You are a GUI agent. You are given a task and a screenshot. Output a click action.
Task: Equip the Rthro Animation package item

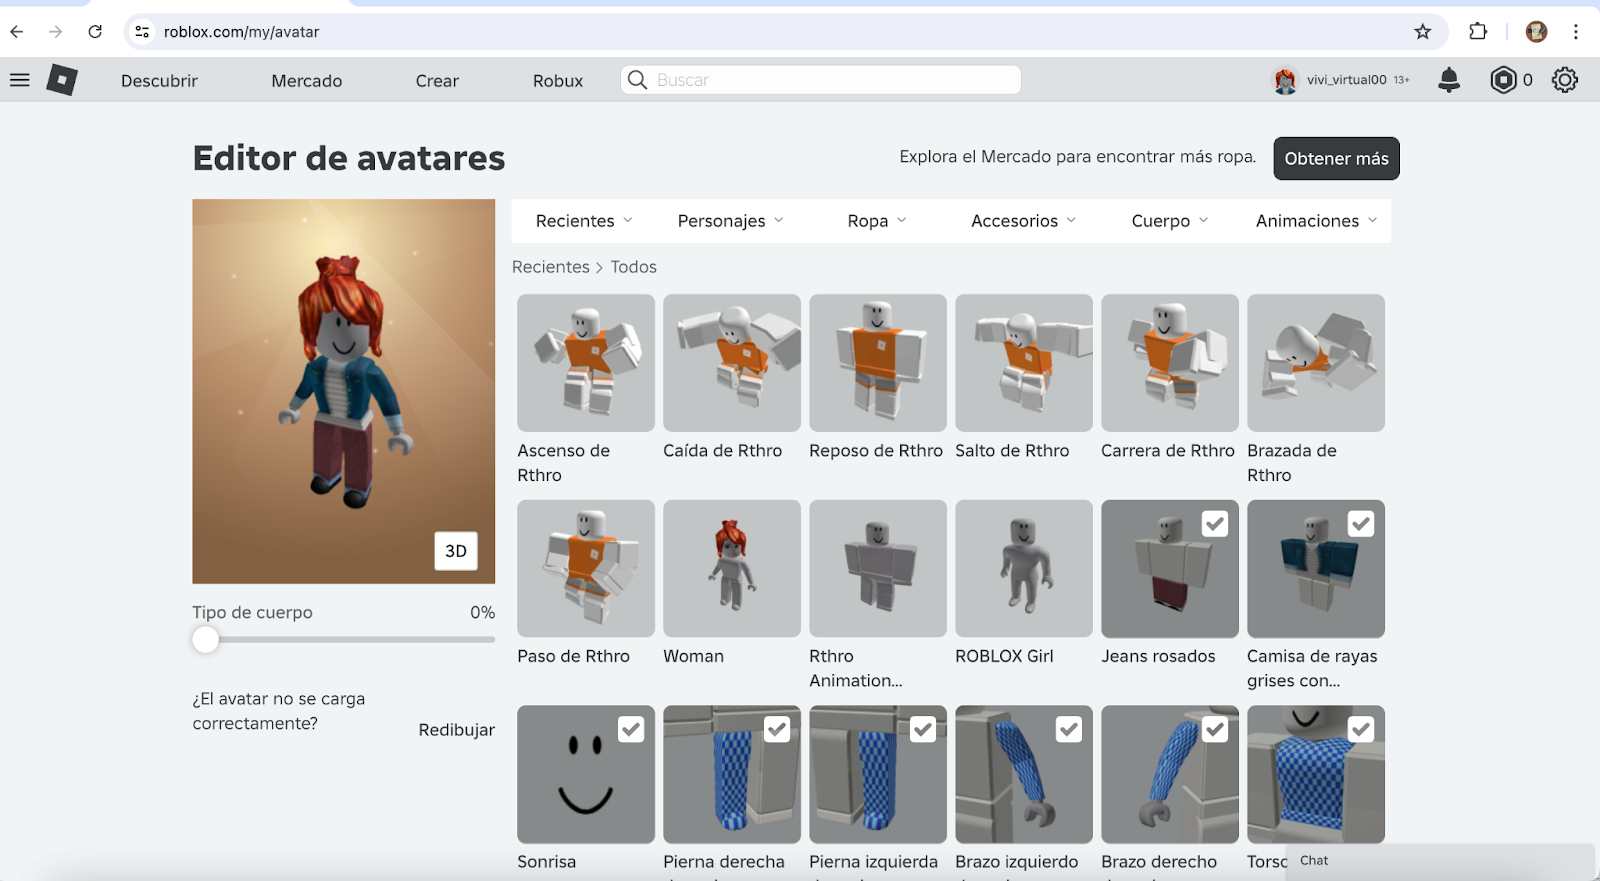coord(878,568)
